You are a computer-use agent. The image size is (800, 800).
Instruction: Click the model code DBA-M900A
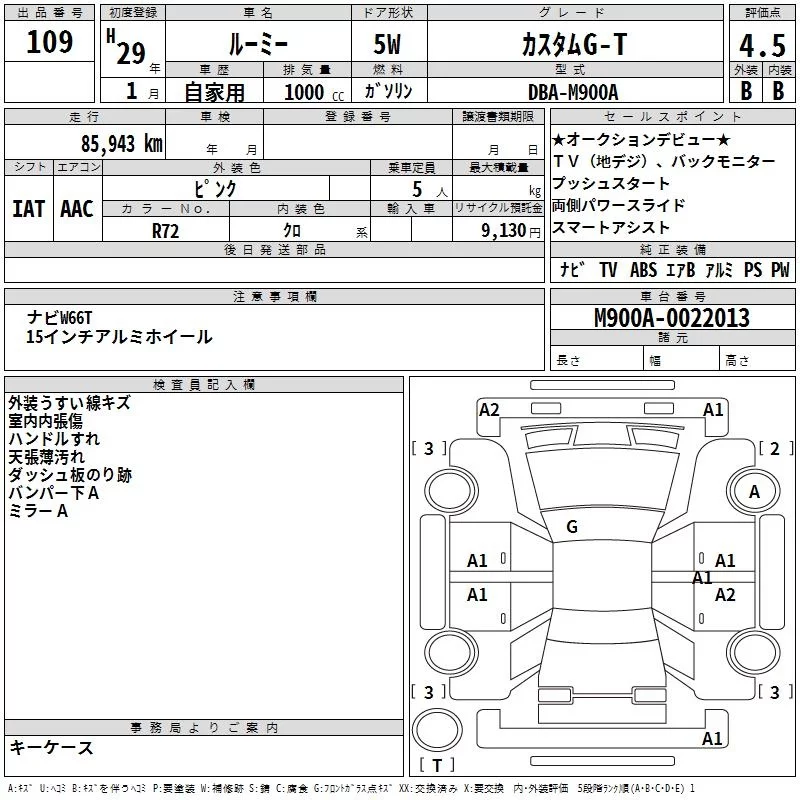pos(575,92)
